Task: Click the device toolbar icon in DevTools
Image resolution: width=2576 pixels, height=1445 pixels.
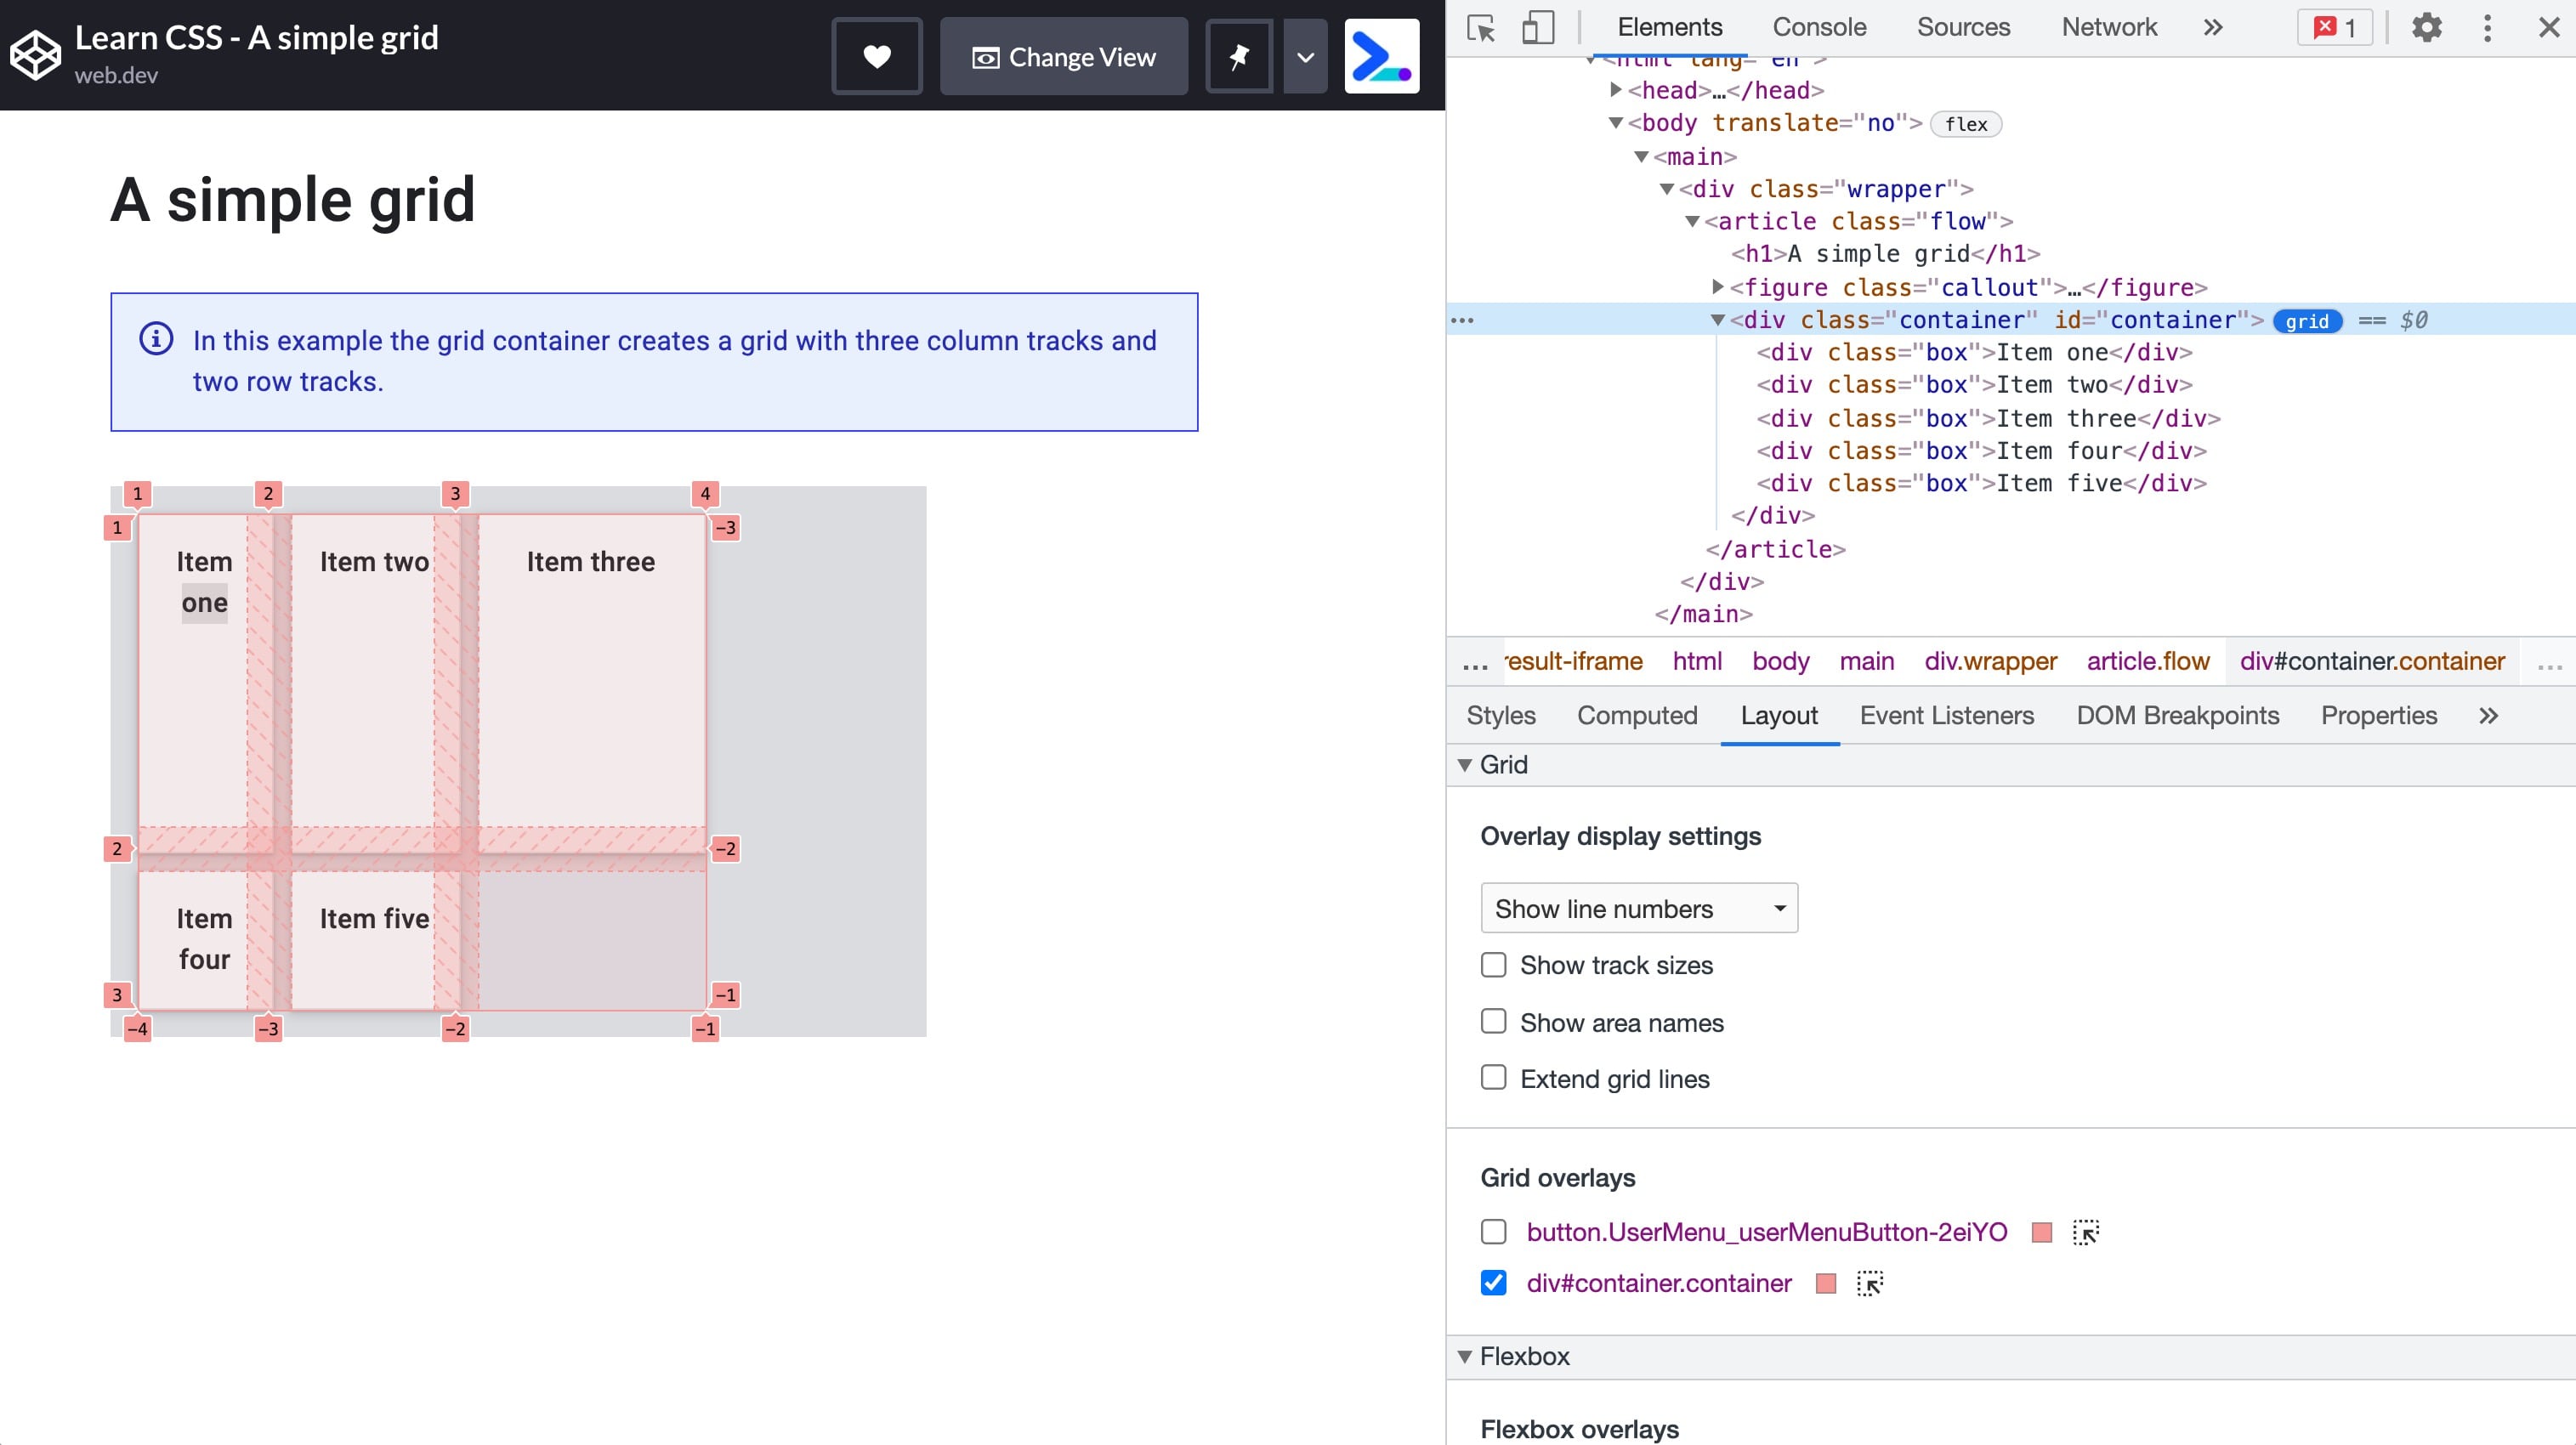Action: coord(1535,26)
